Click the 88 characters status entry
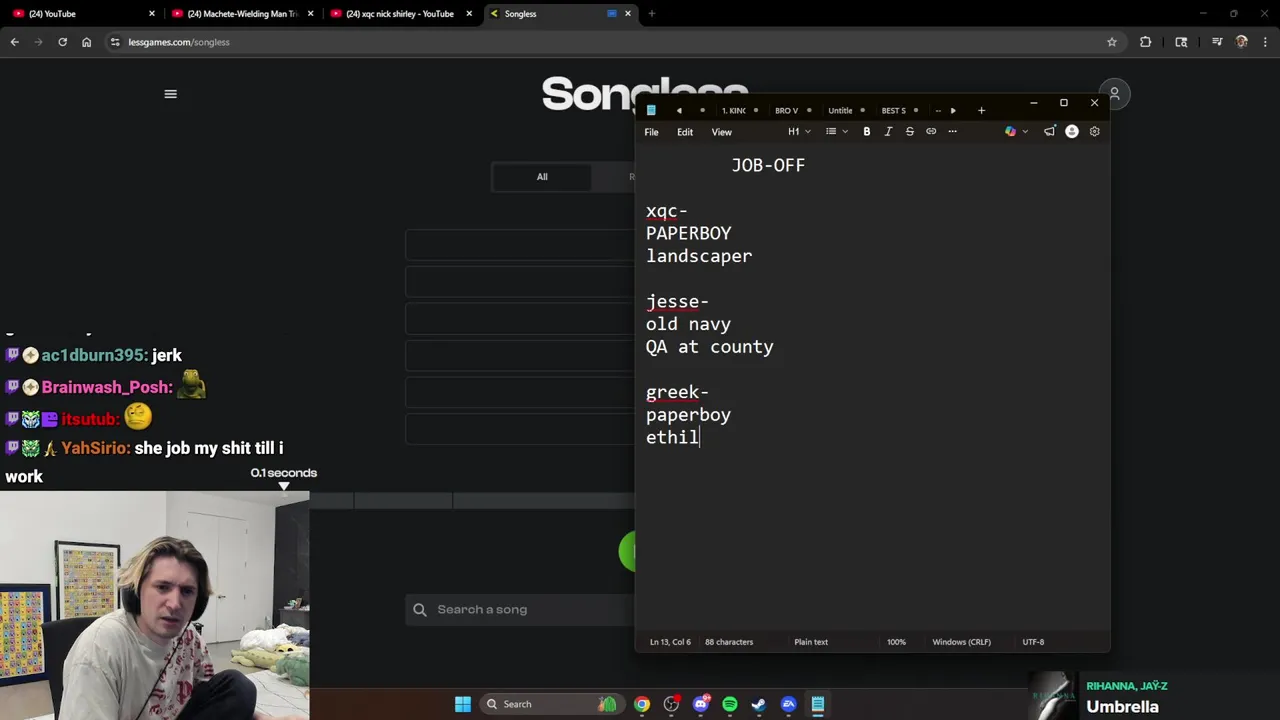1280x720 pixels. pos(729,642)
